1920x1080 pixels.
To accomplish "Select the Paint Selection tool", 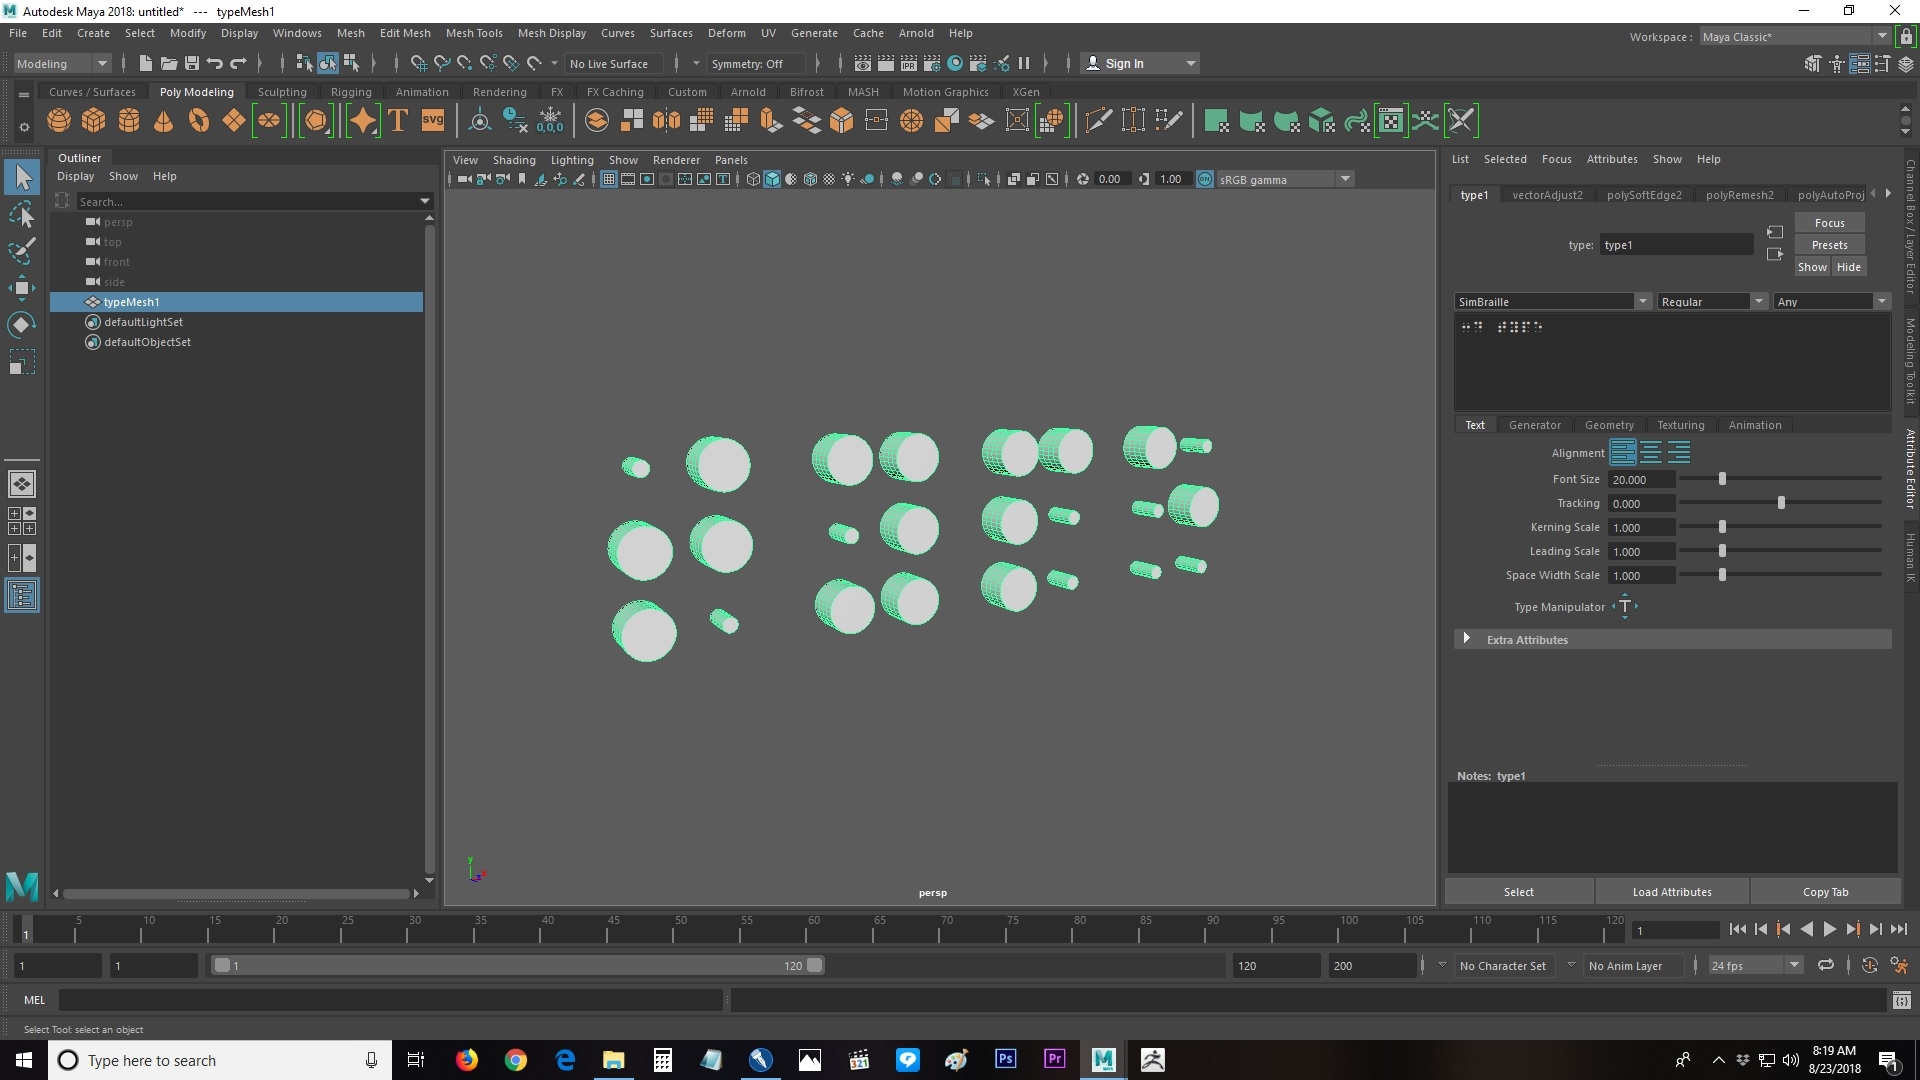I will pyautogui.click(x=22, y=250).
